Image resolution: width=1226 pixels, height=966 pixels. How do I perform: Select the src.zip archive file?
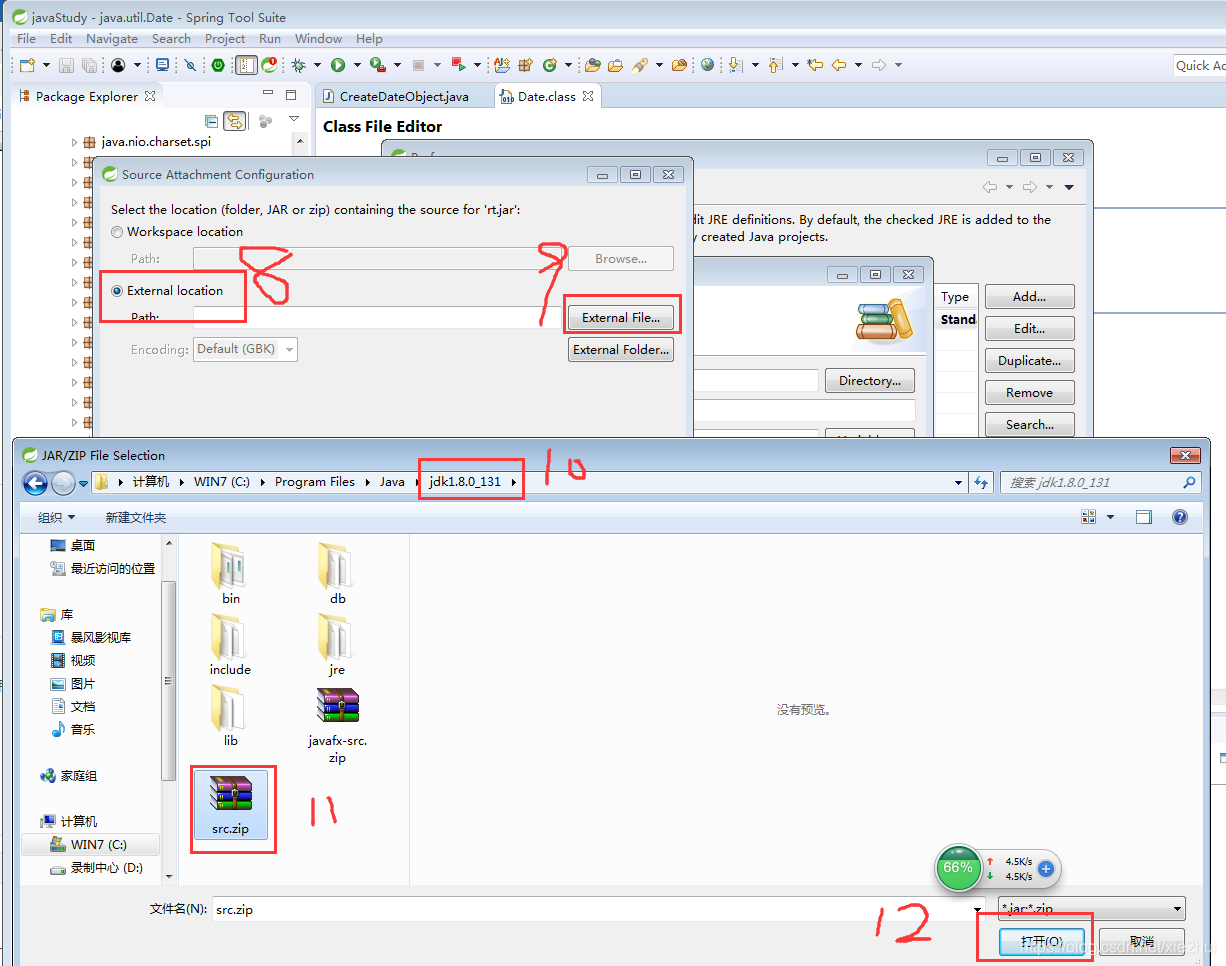tap(231, 806)
